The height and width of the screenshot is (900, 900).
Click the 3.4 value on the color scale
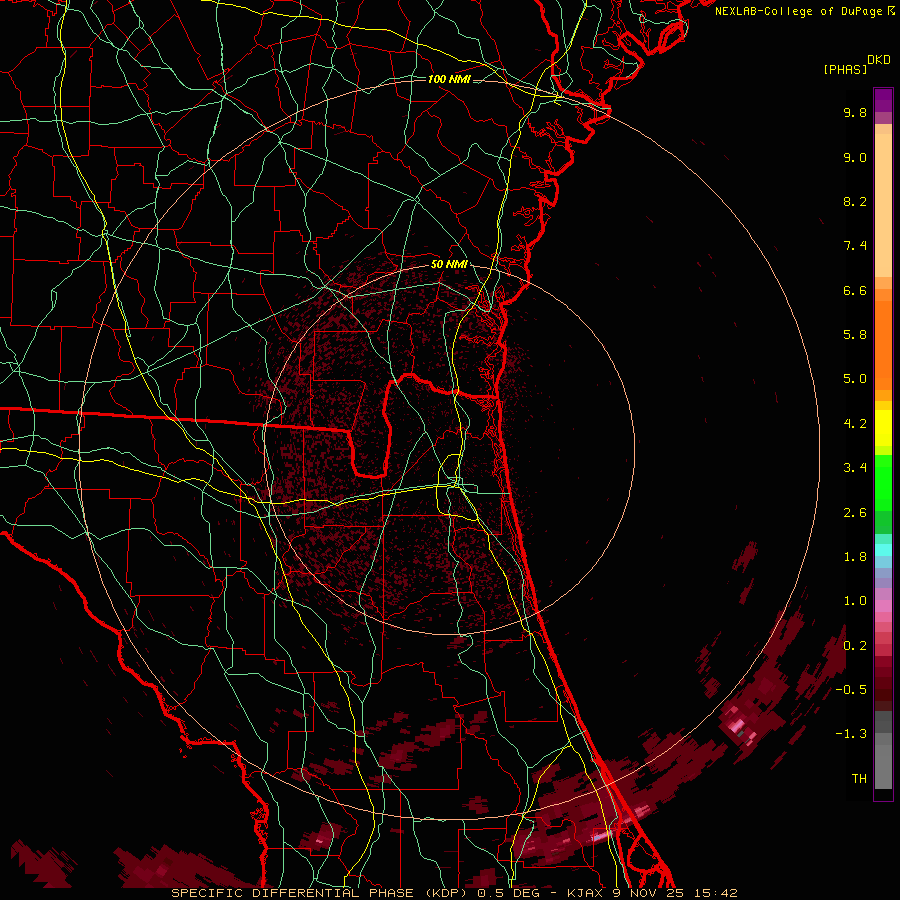point(855,468)
